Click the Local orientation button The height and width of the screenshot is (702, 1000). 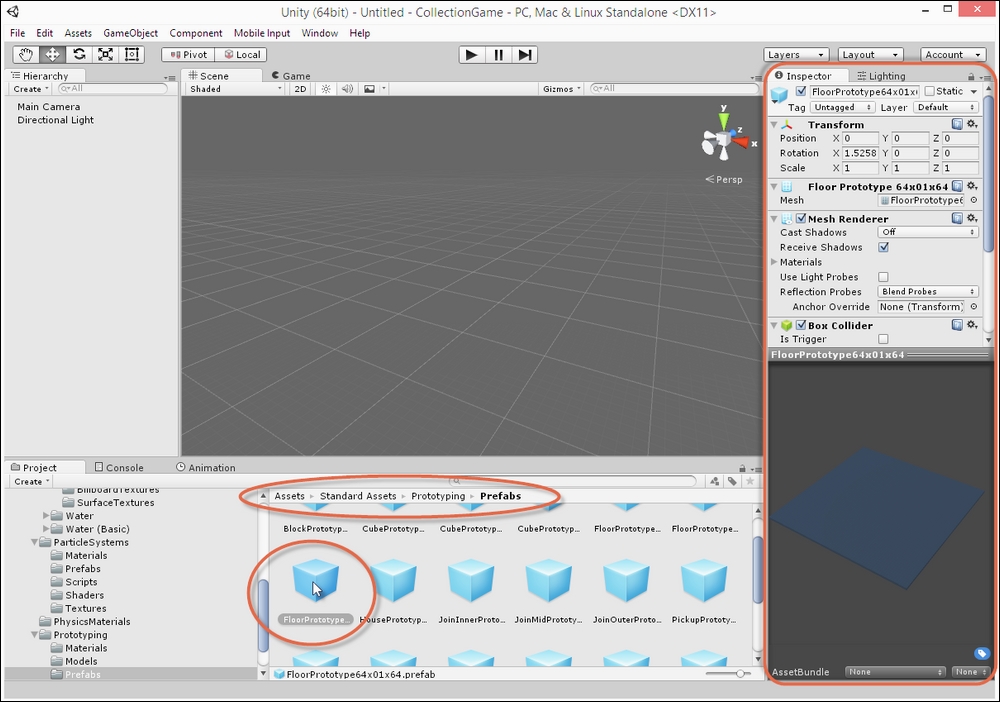pyautogui.click(x=241, y=55)
